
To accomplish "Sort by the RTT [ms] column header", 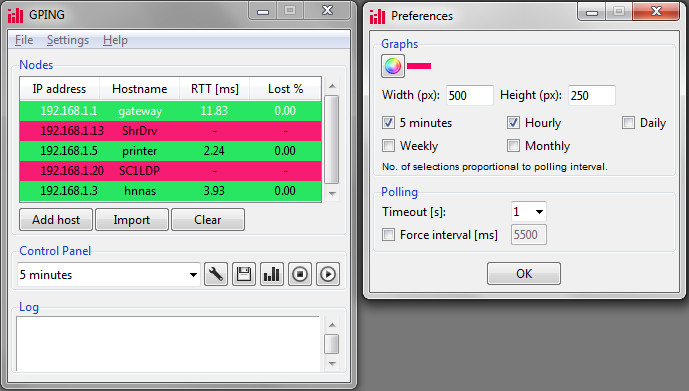I will click(x=214, y=89).
